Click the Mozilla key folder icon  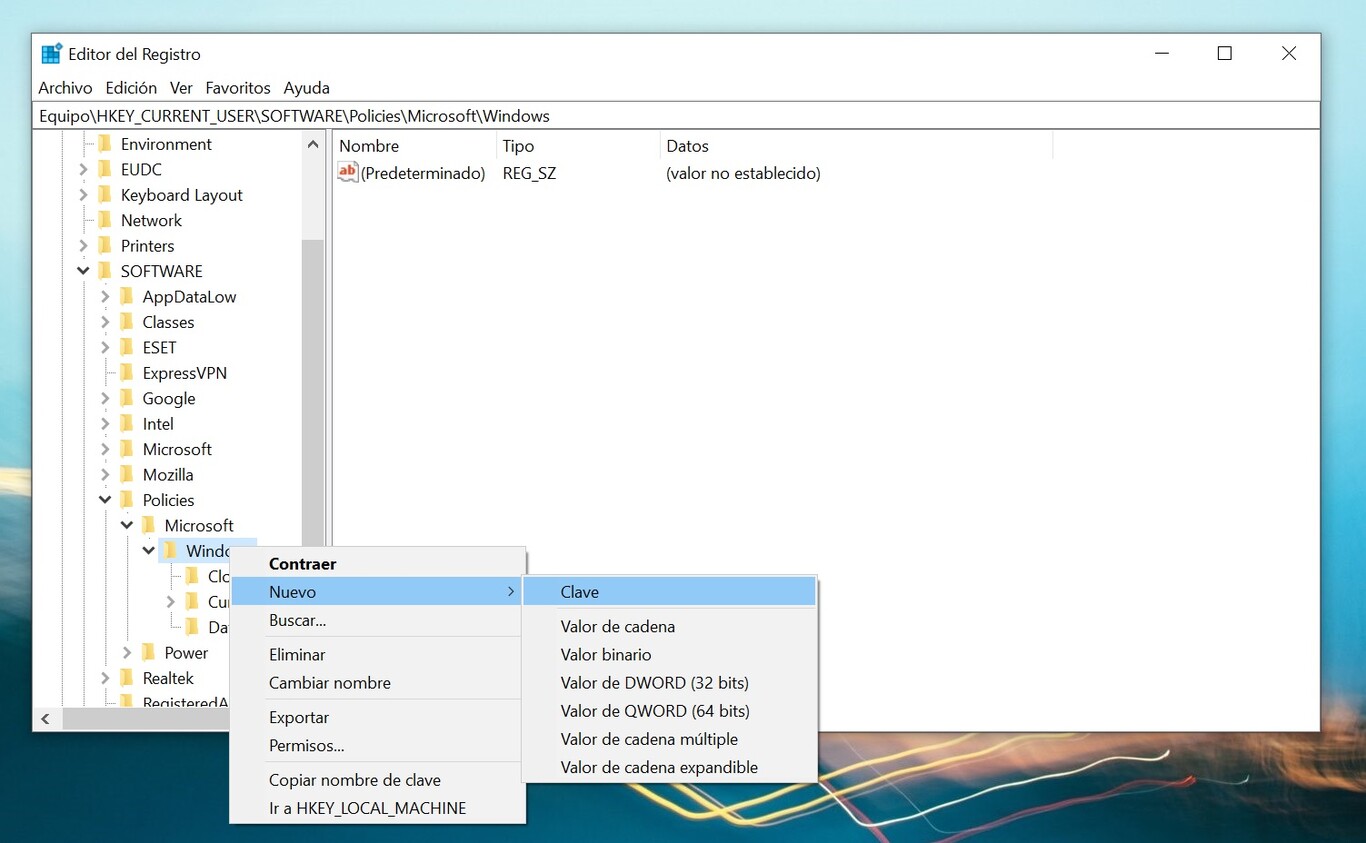click(x=127, y=475)
